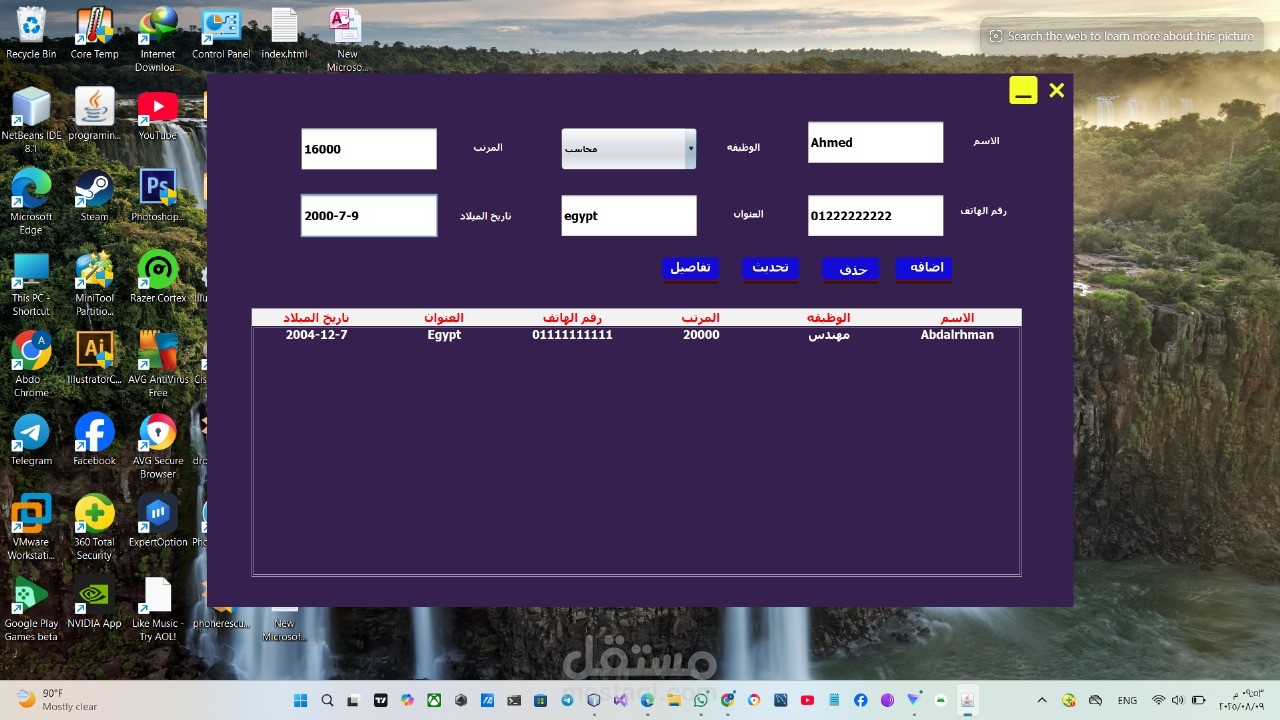This screenshot has height=720, width=1280.
Task: Click the ENG language indicator
Action: (1127, 700)
